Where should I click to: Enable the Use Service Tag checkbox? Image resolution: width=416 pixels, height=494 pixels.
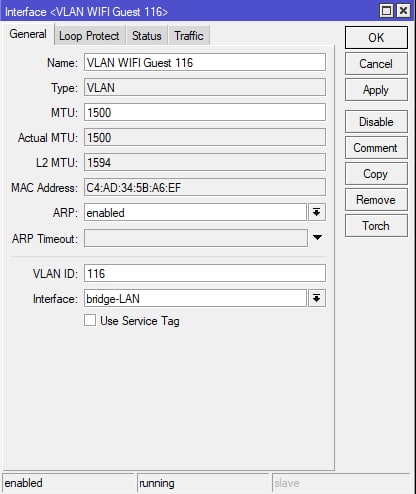click(90, 320)
